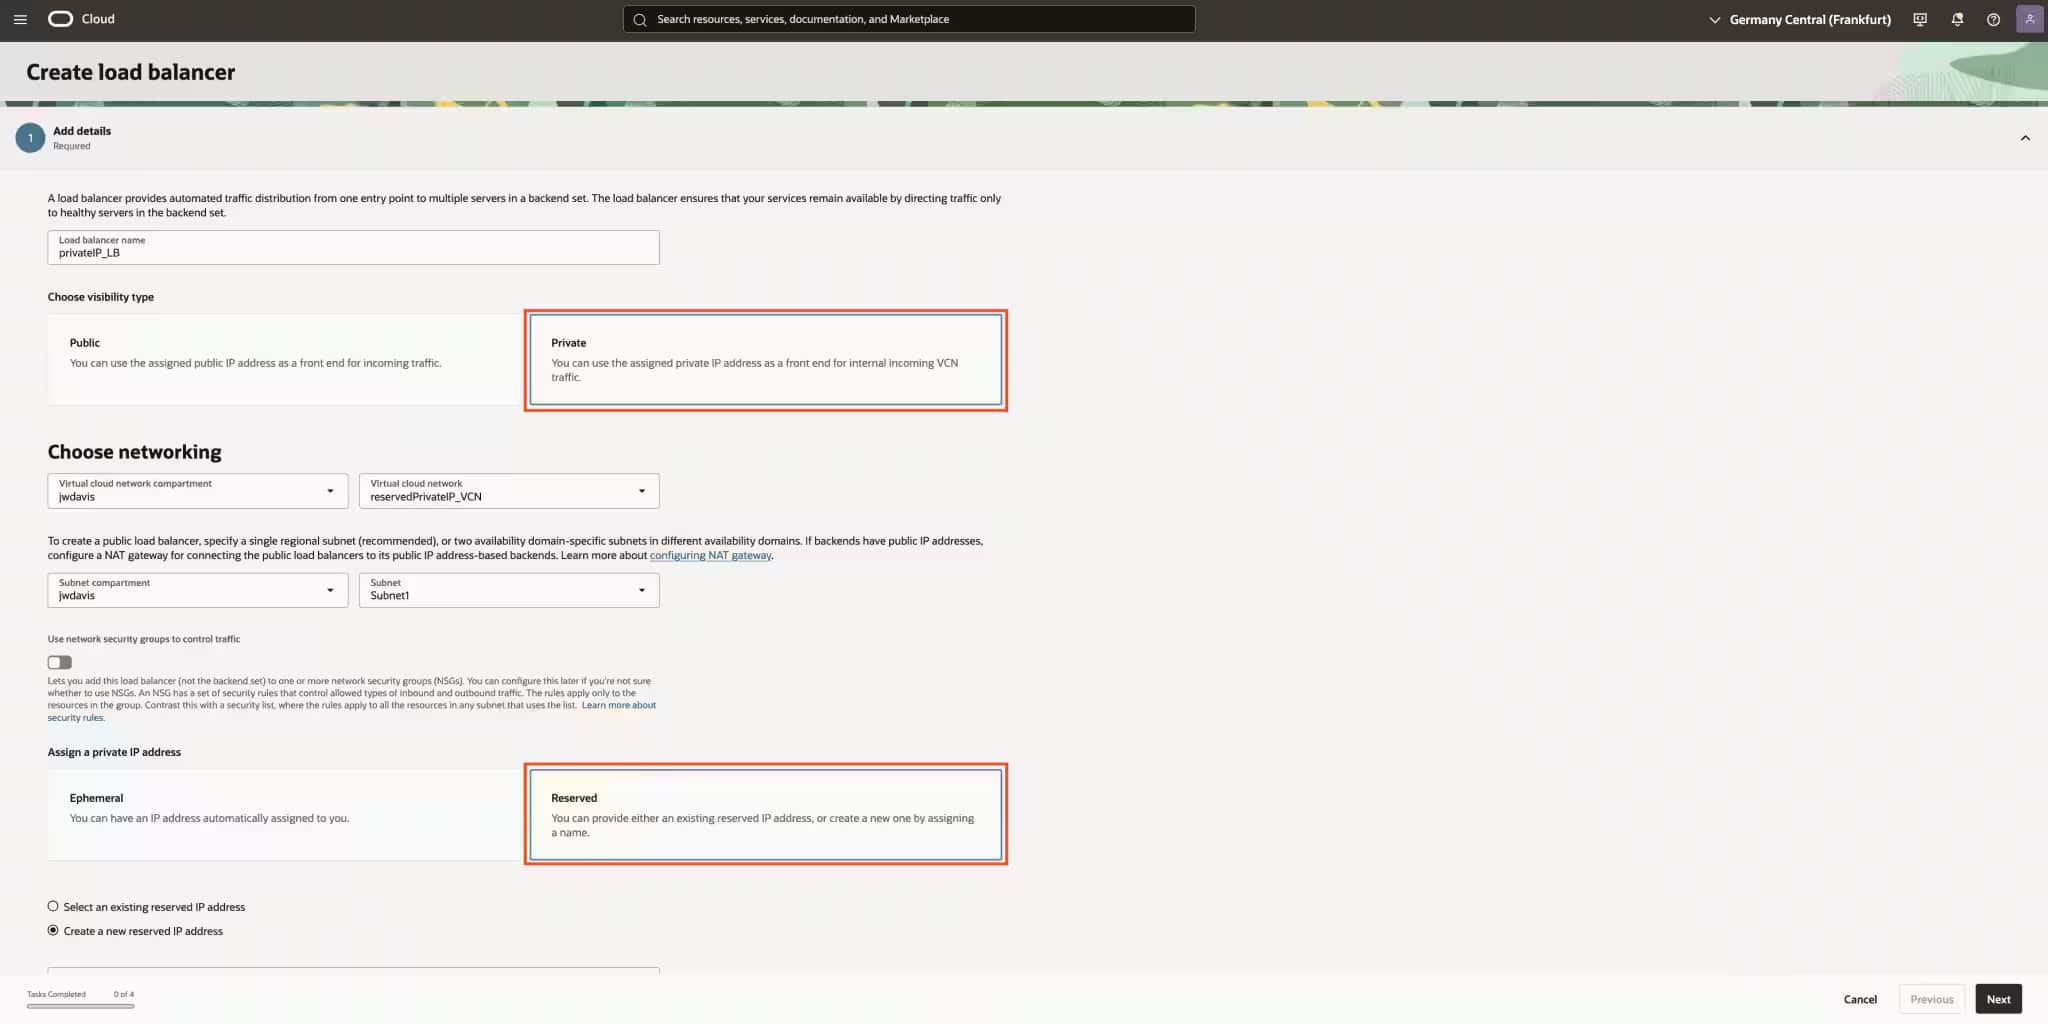This screenshot has width=2048, height=1024.
Task: Open the Subnet compartment dropdown
Action: (x=198, y=590)
